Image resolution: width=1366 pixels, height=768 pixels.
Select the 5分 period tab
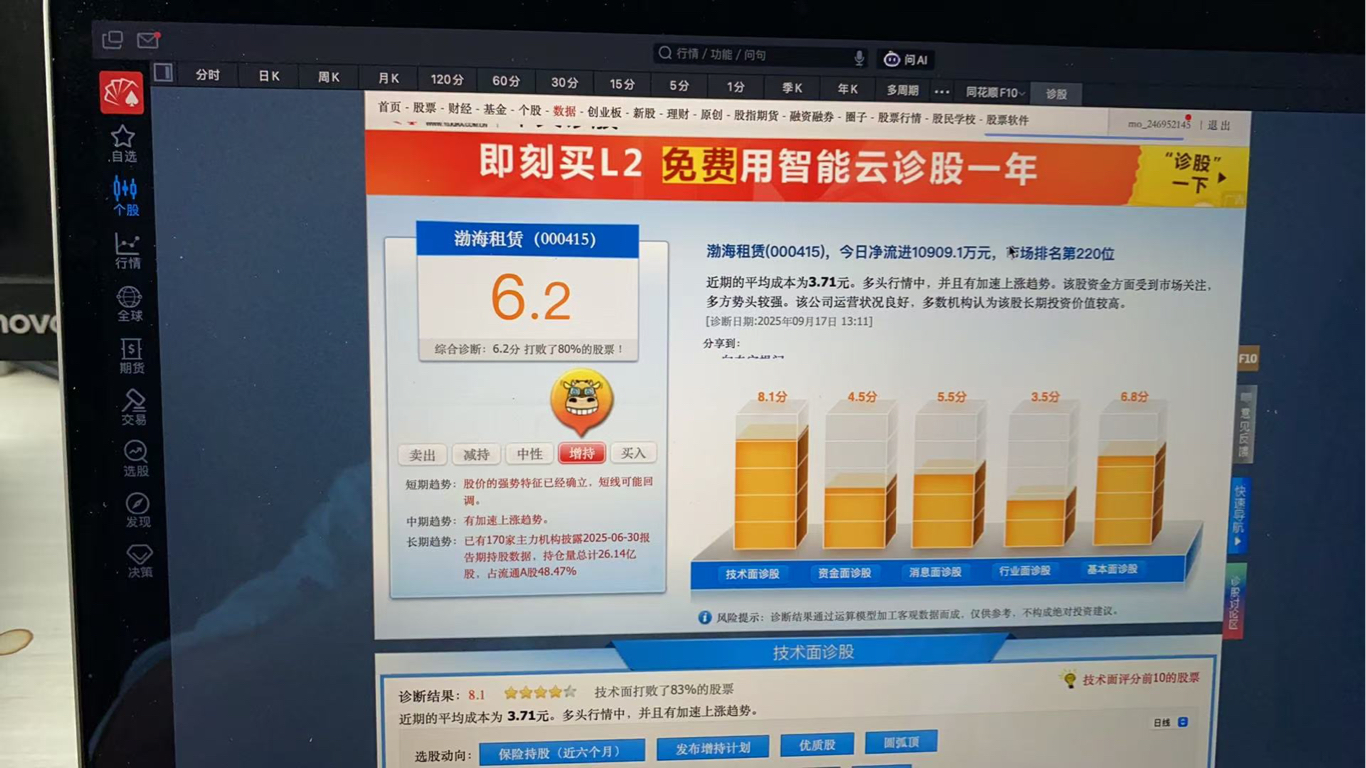coord(679,85)
